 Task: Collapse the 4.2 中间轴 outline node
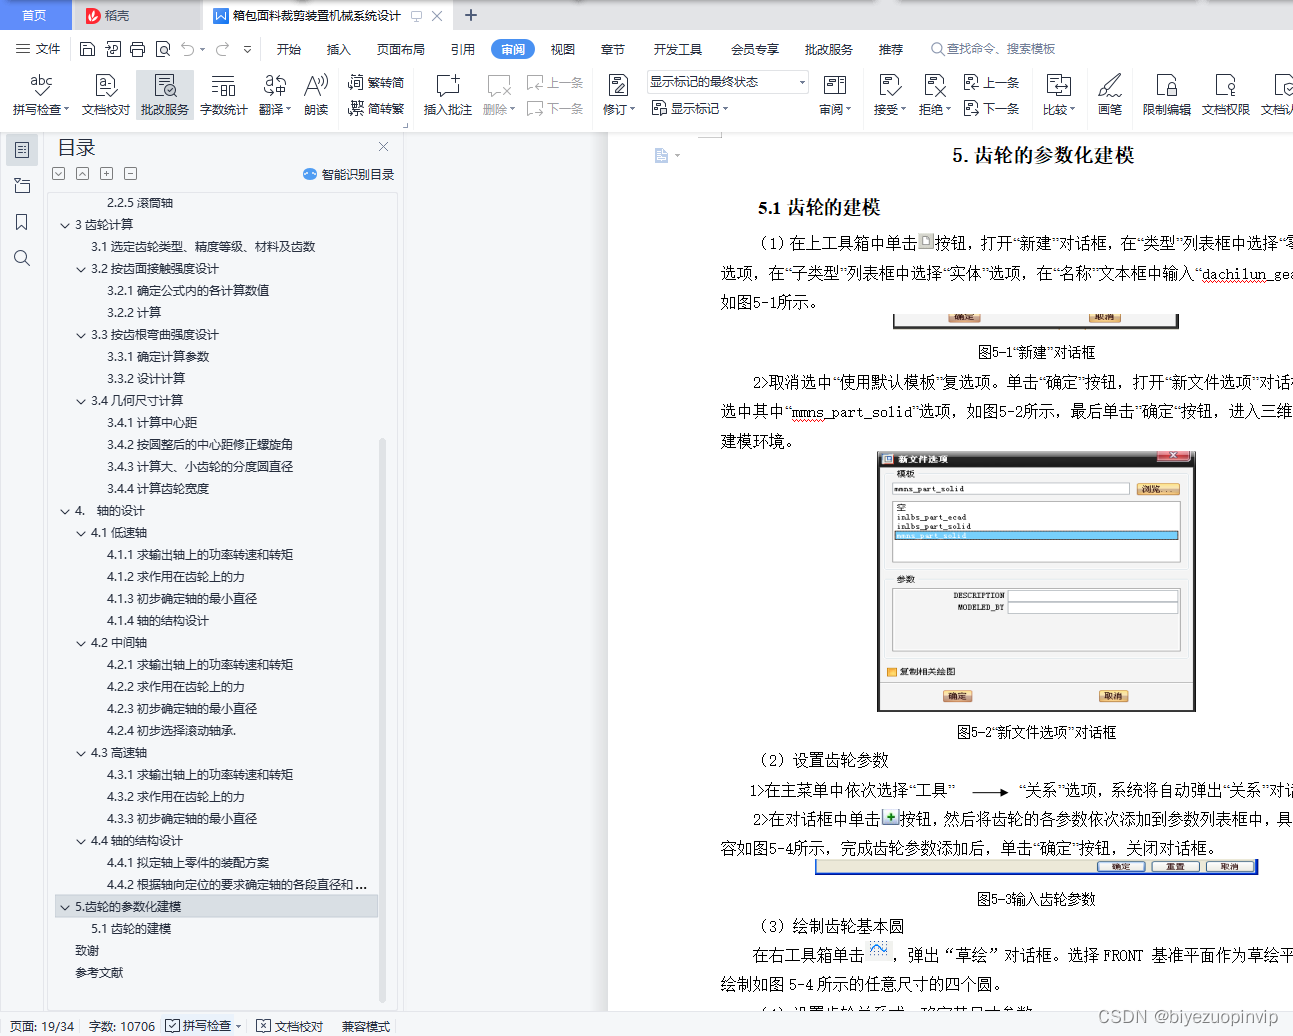[81, 643]
